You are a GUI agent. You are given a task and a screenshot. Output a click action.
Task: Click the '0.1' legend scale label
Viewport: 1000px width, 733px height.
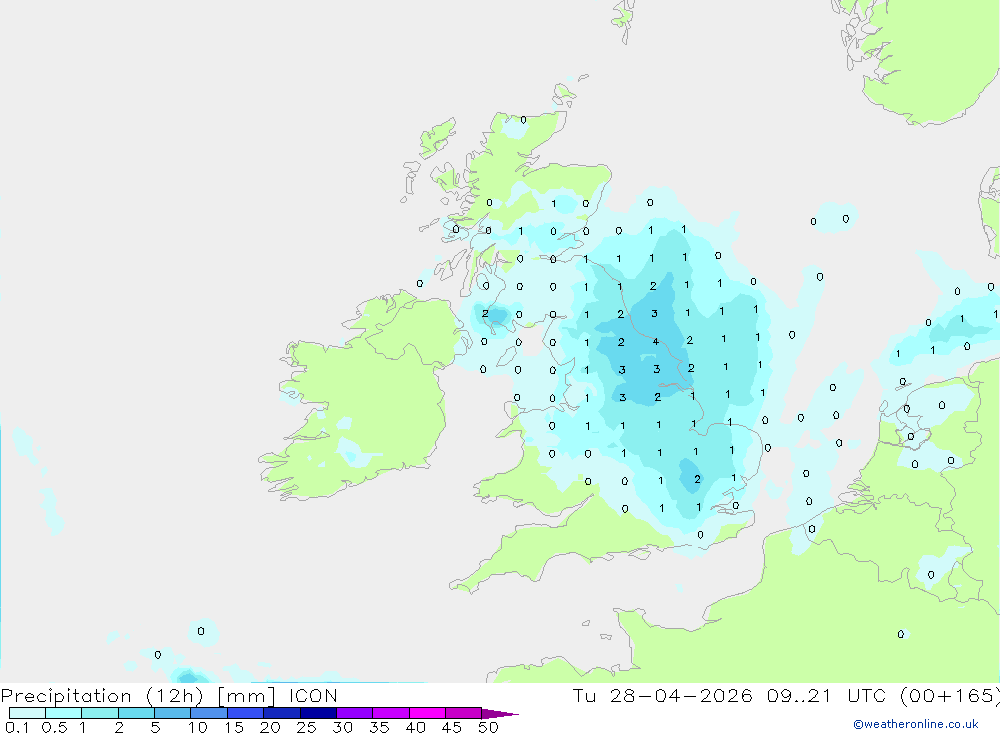pyautogui.click(x=17, y=727)
